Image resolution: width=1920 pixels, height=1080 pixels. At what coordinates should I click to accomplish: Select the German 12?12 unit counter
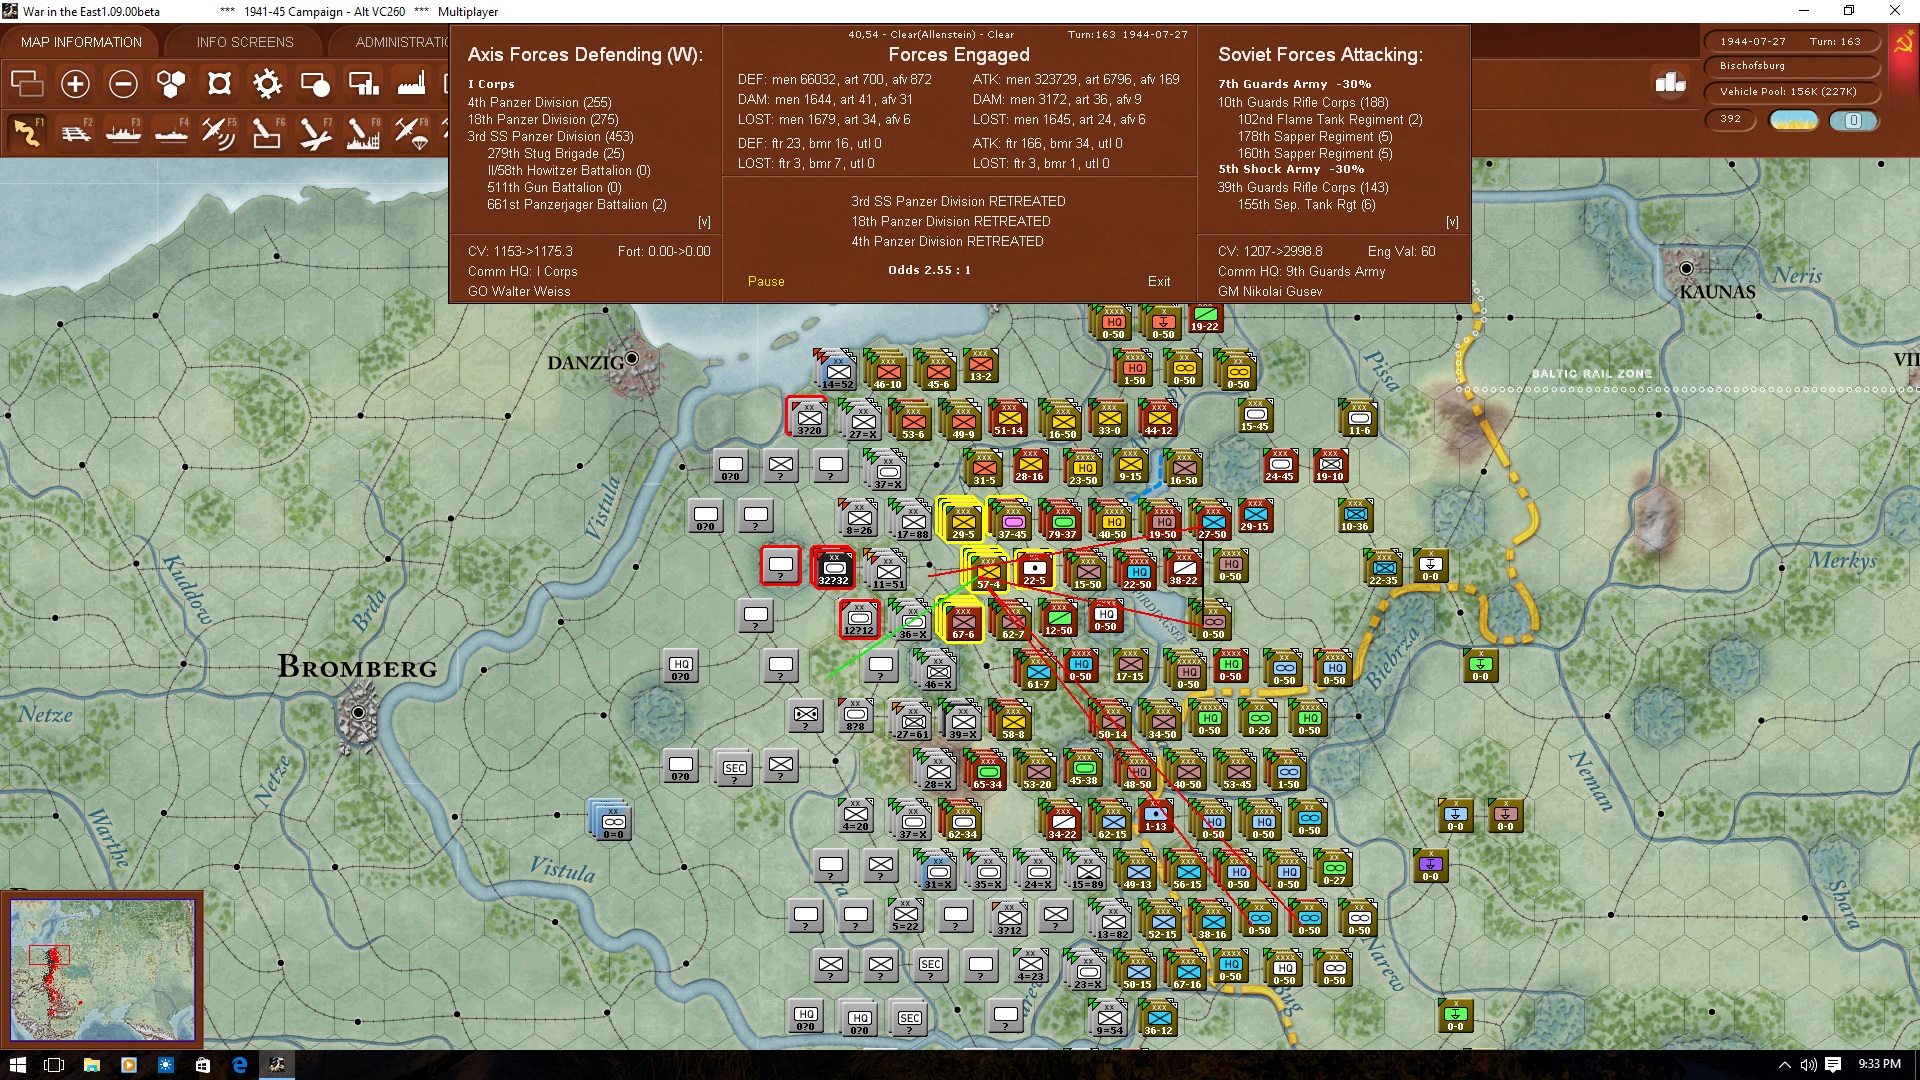point(859,619)
